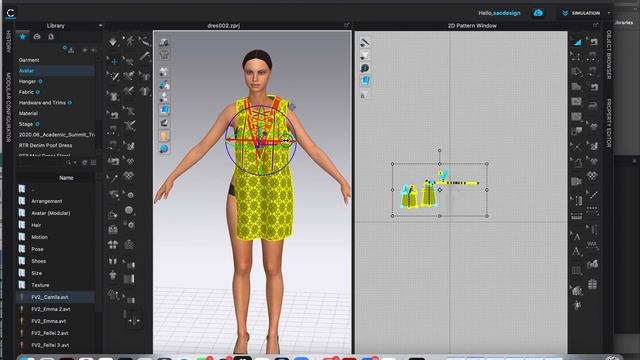
Task: Open the HISTORY side tab
Action: click(8, 41)
